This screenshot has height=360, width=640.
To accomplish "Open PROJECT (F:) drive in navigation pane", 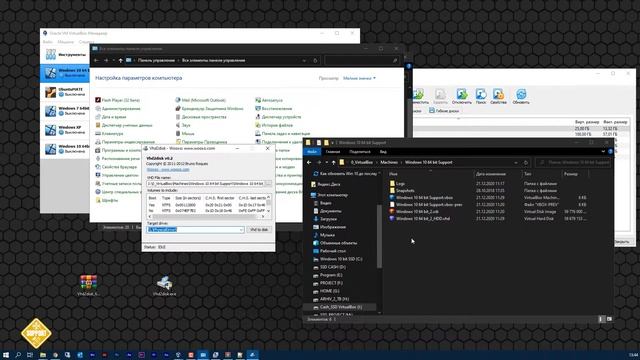I will pos(331,283).
